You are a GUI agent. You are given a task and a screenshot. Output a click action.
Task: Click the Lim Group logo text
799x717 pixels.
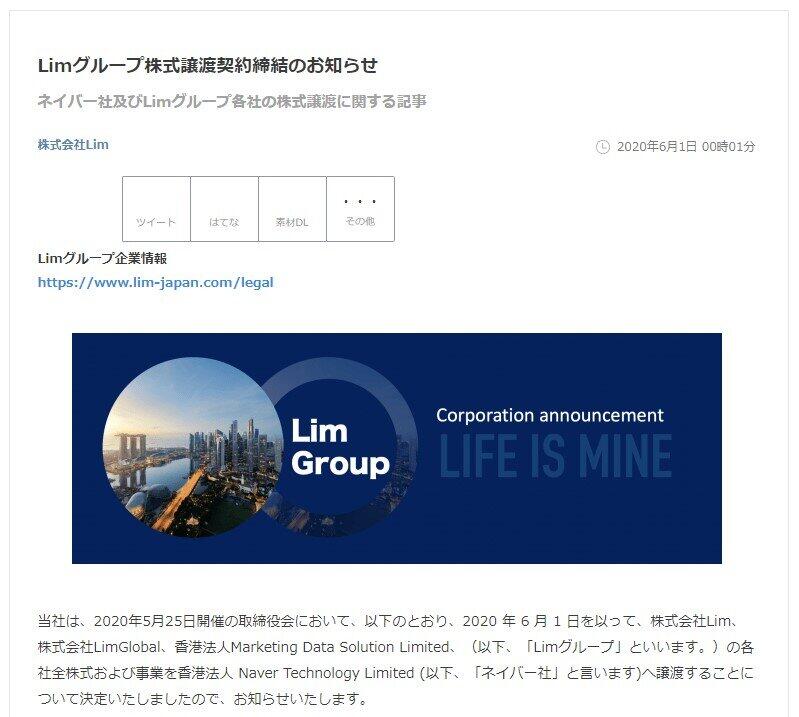340,447
